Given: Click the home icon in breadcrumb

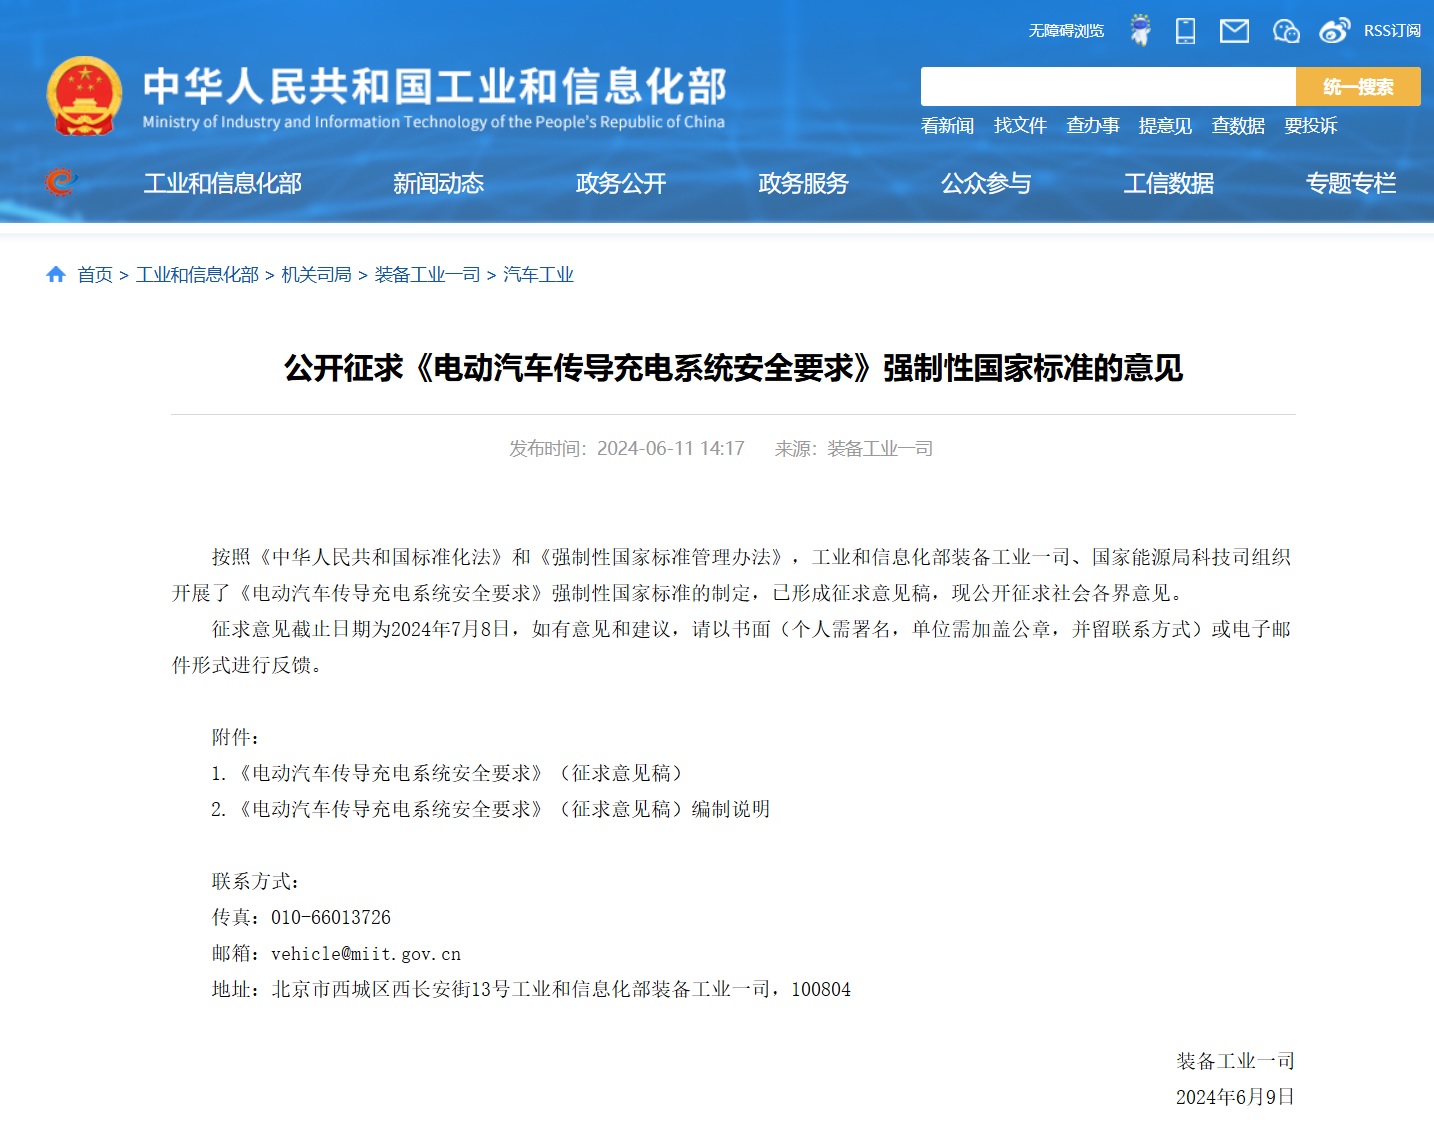Looking at the screenshot, I should pyautogui.click(x=55, y=273).
